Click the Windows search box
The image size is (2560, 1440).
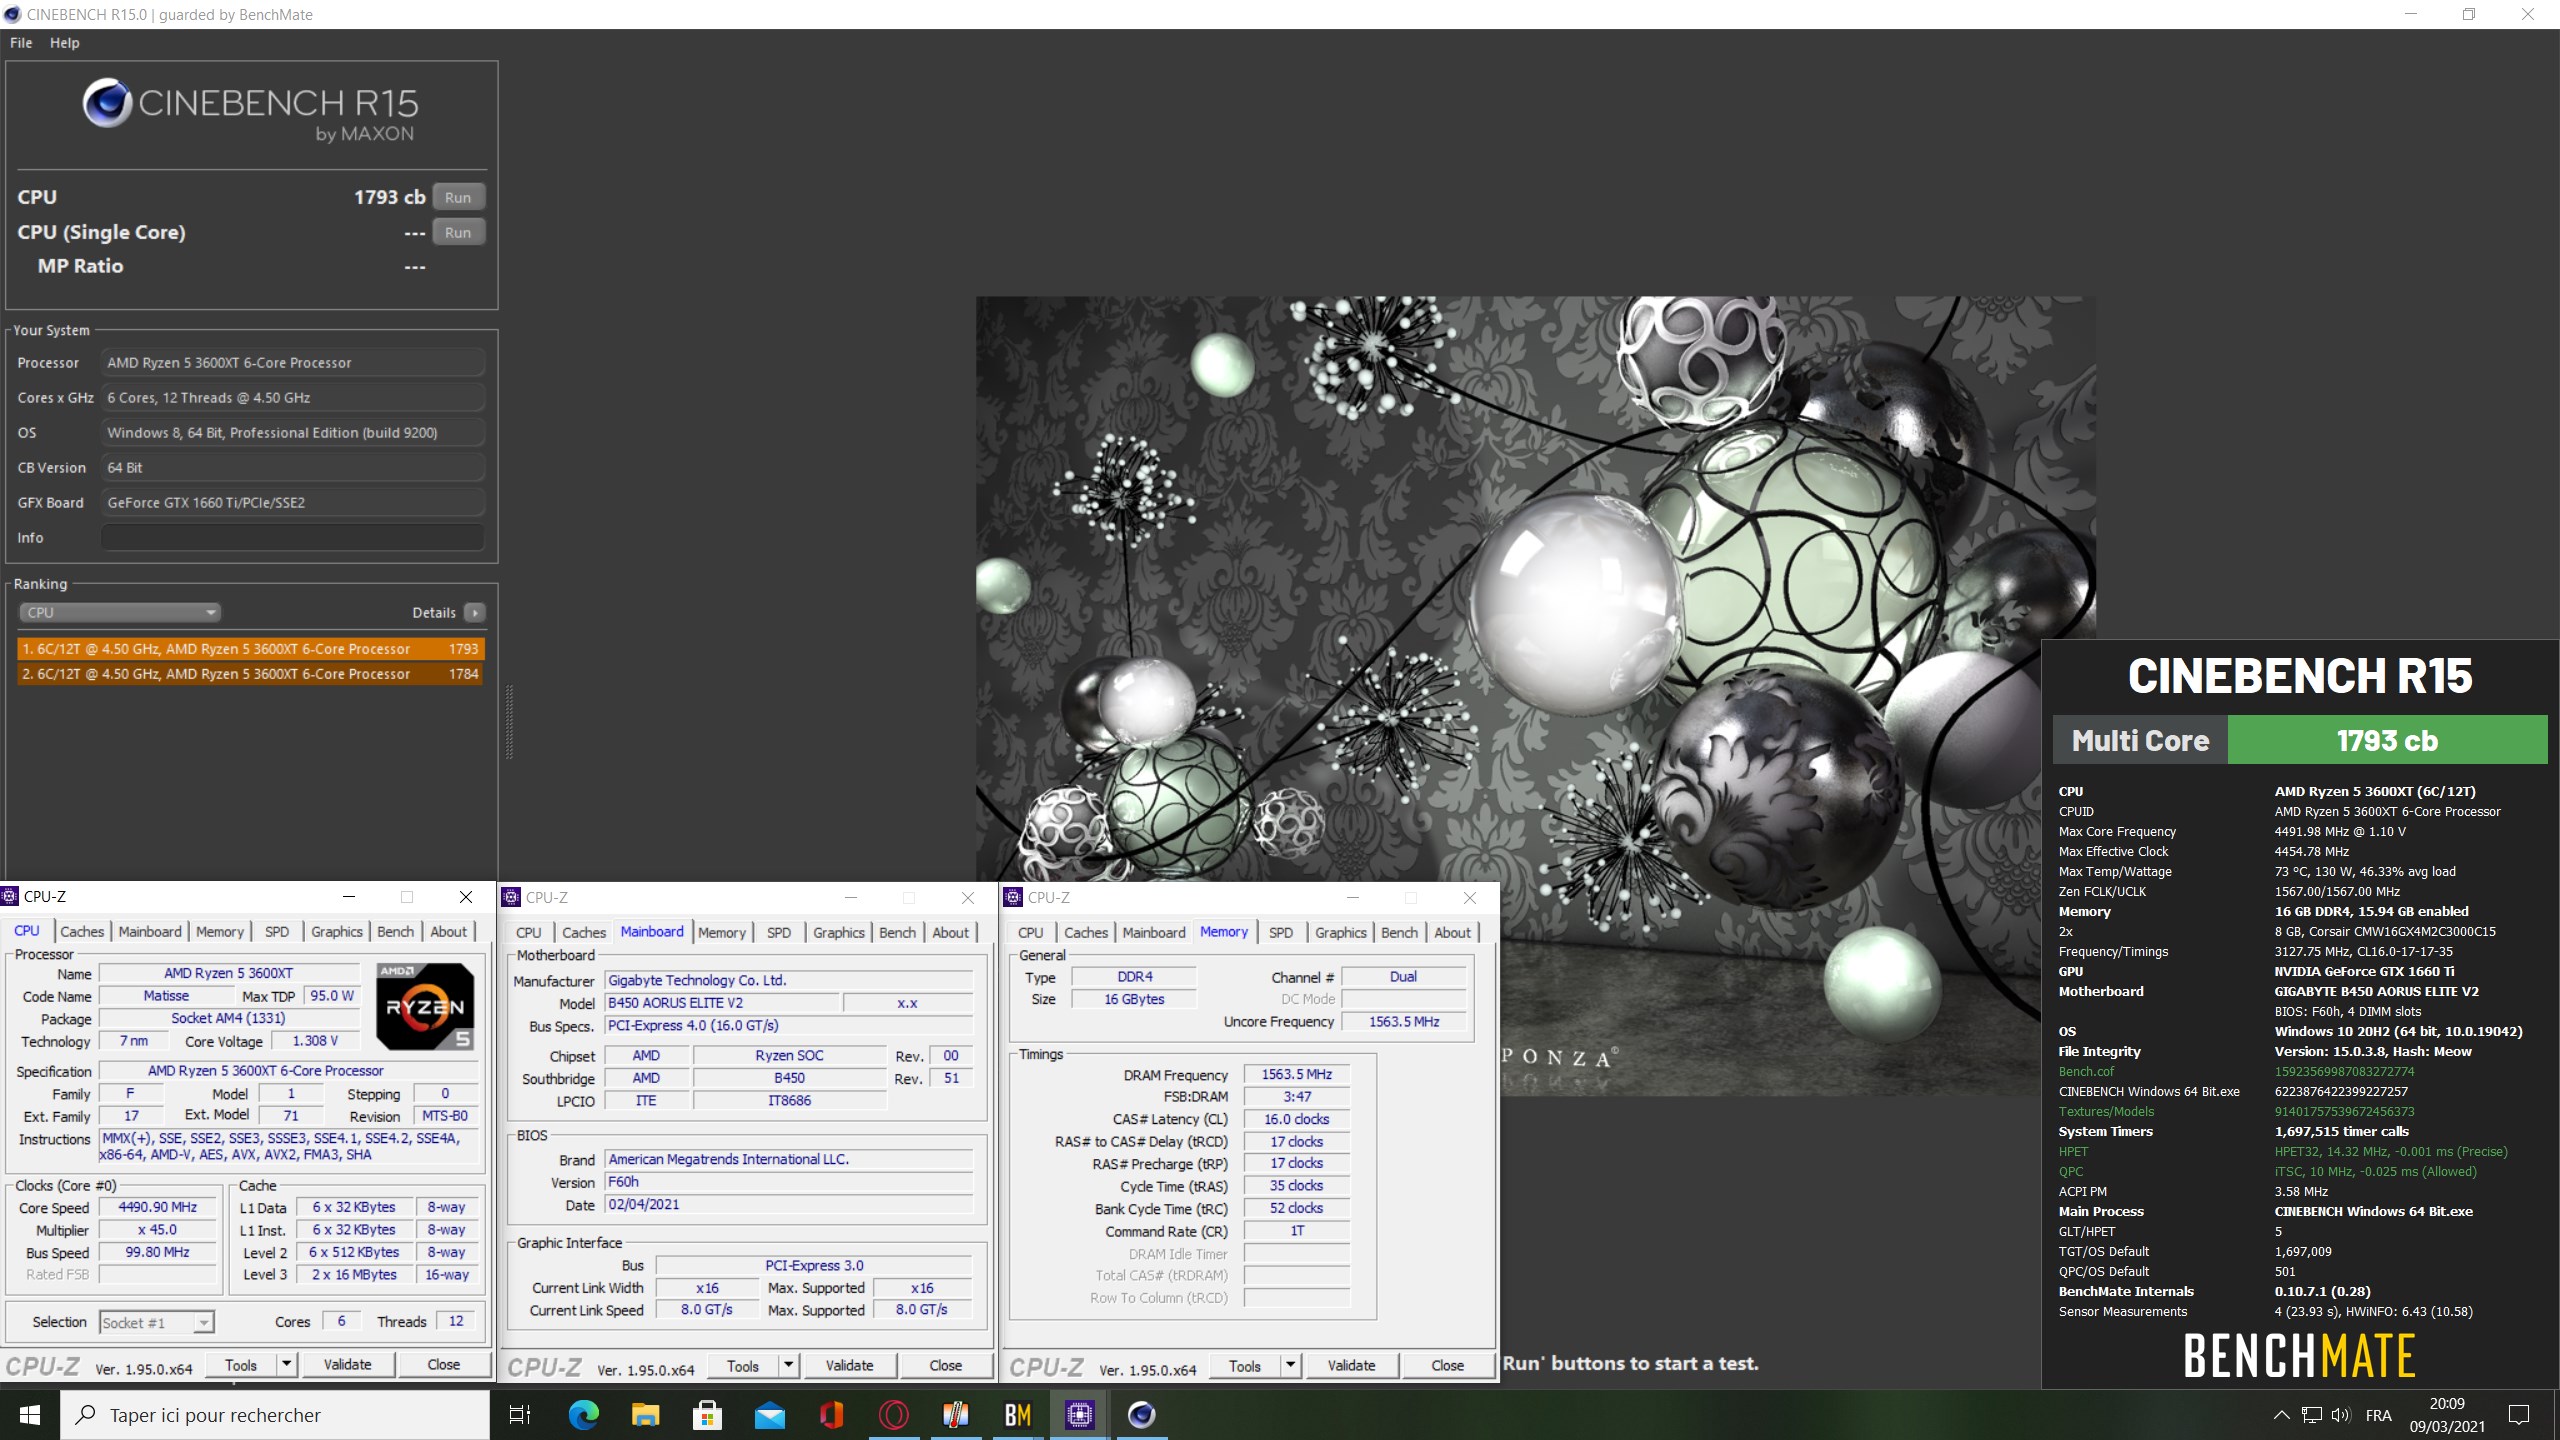tap(275, 1415)
